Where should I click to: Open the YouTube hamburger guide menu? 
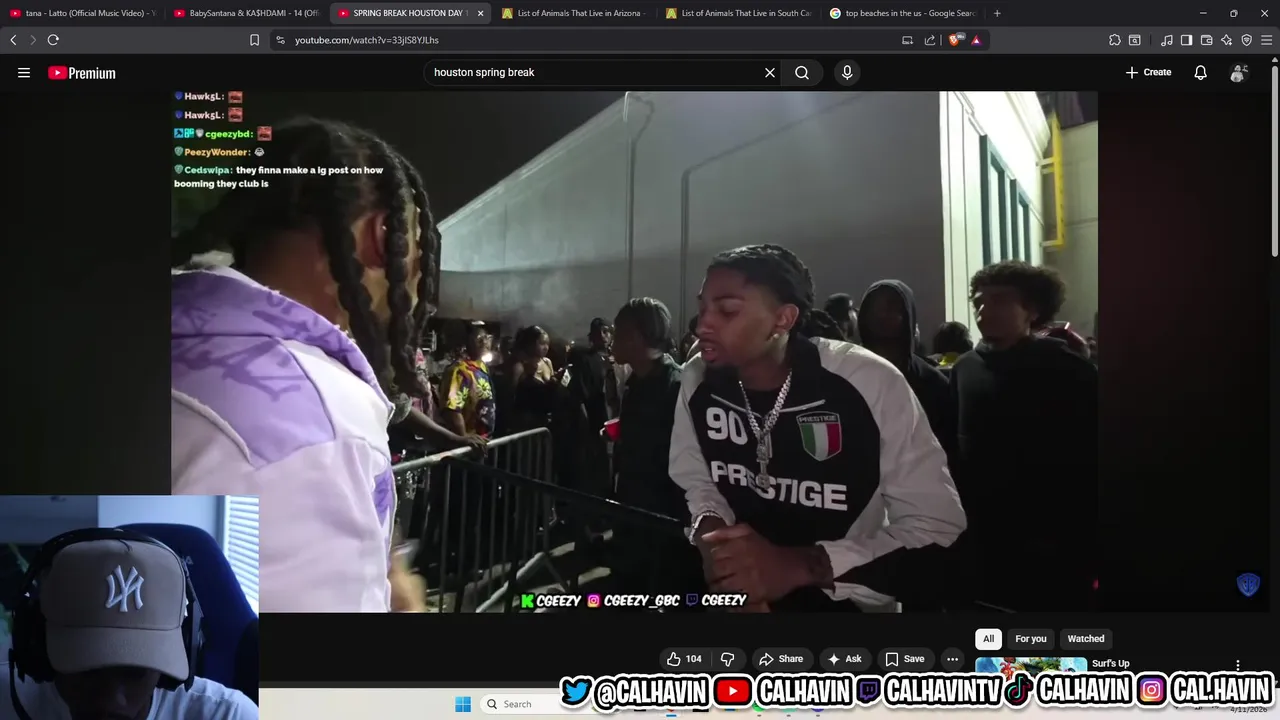(x=24, y=72)
